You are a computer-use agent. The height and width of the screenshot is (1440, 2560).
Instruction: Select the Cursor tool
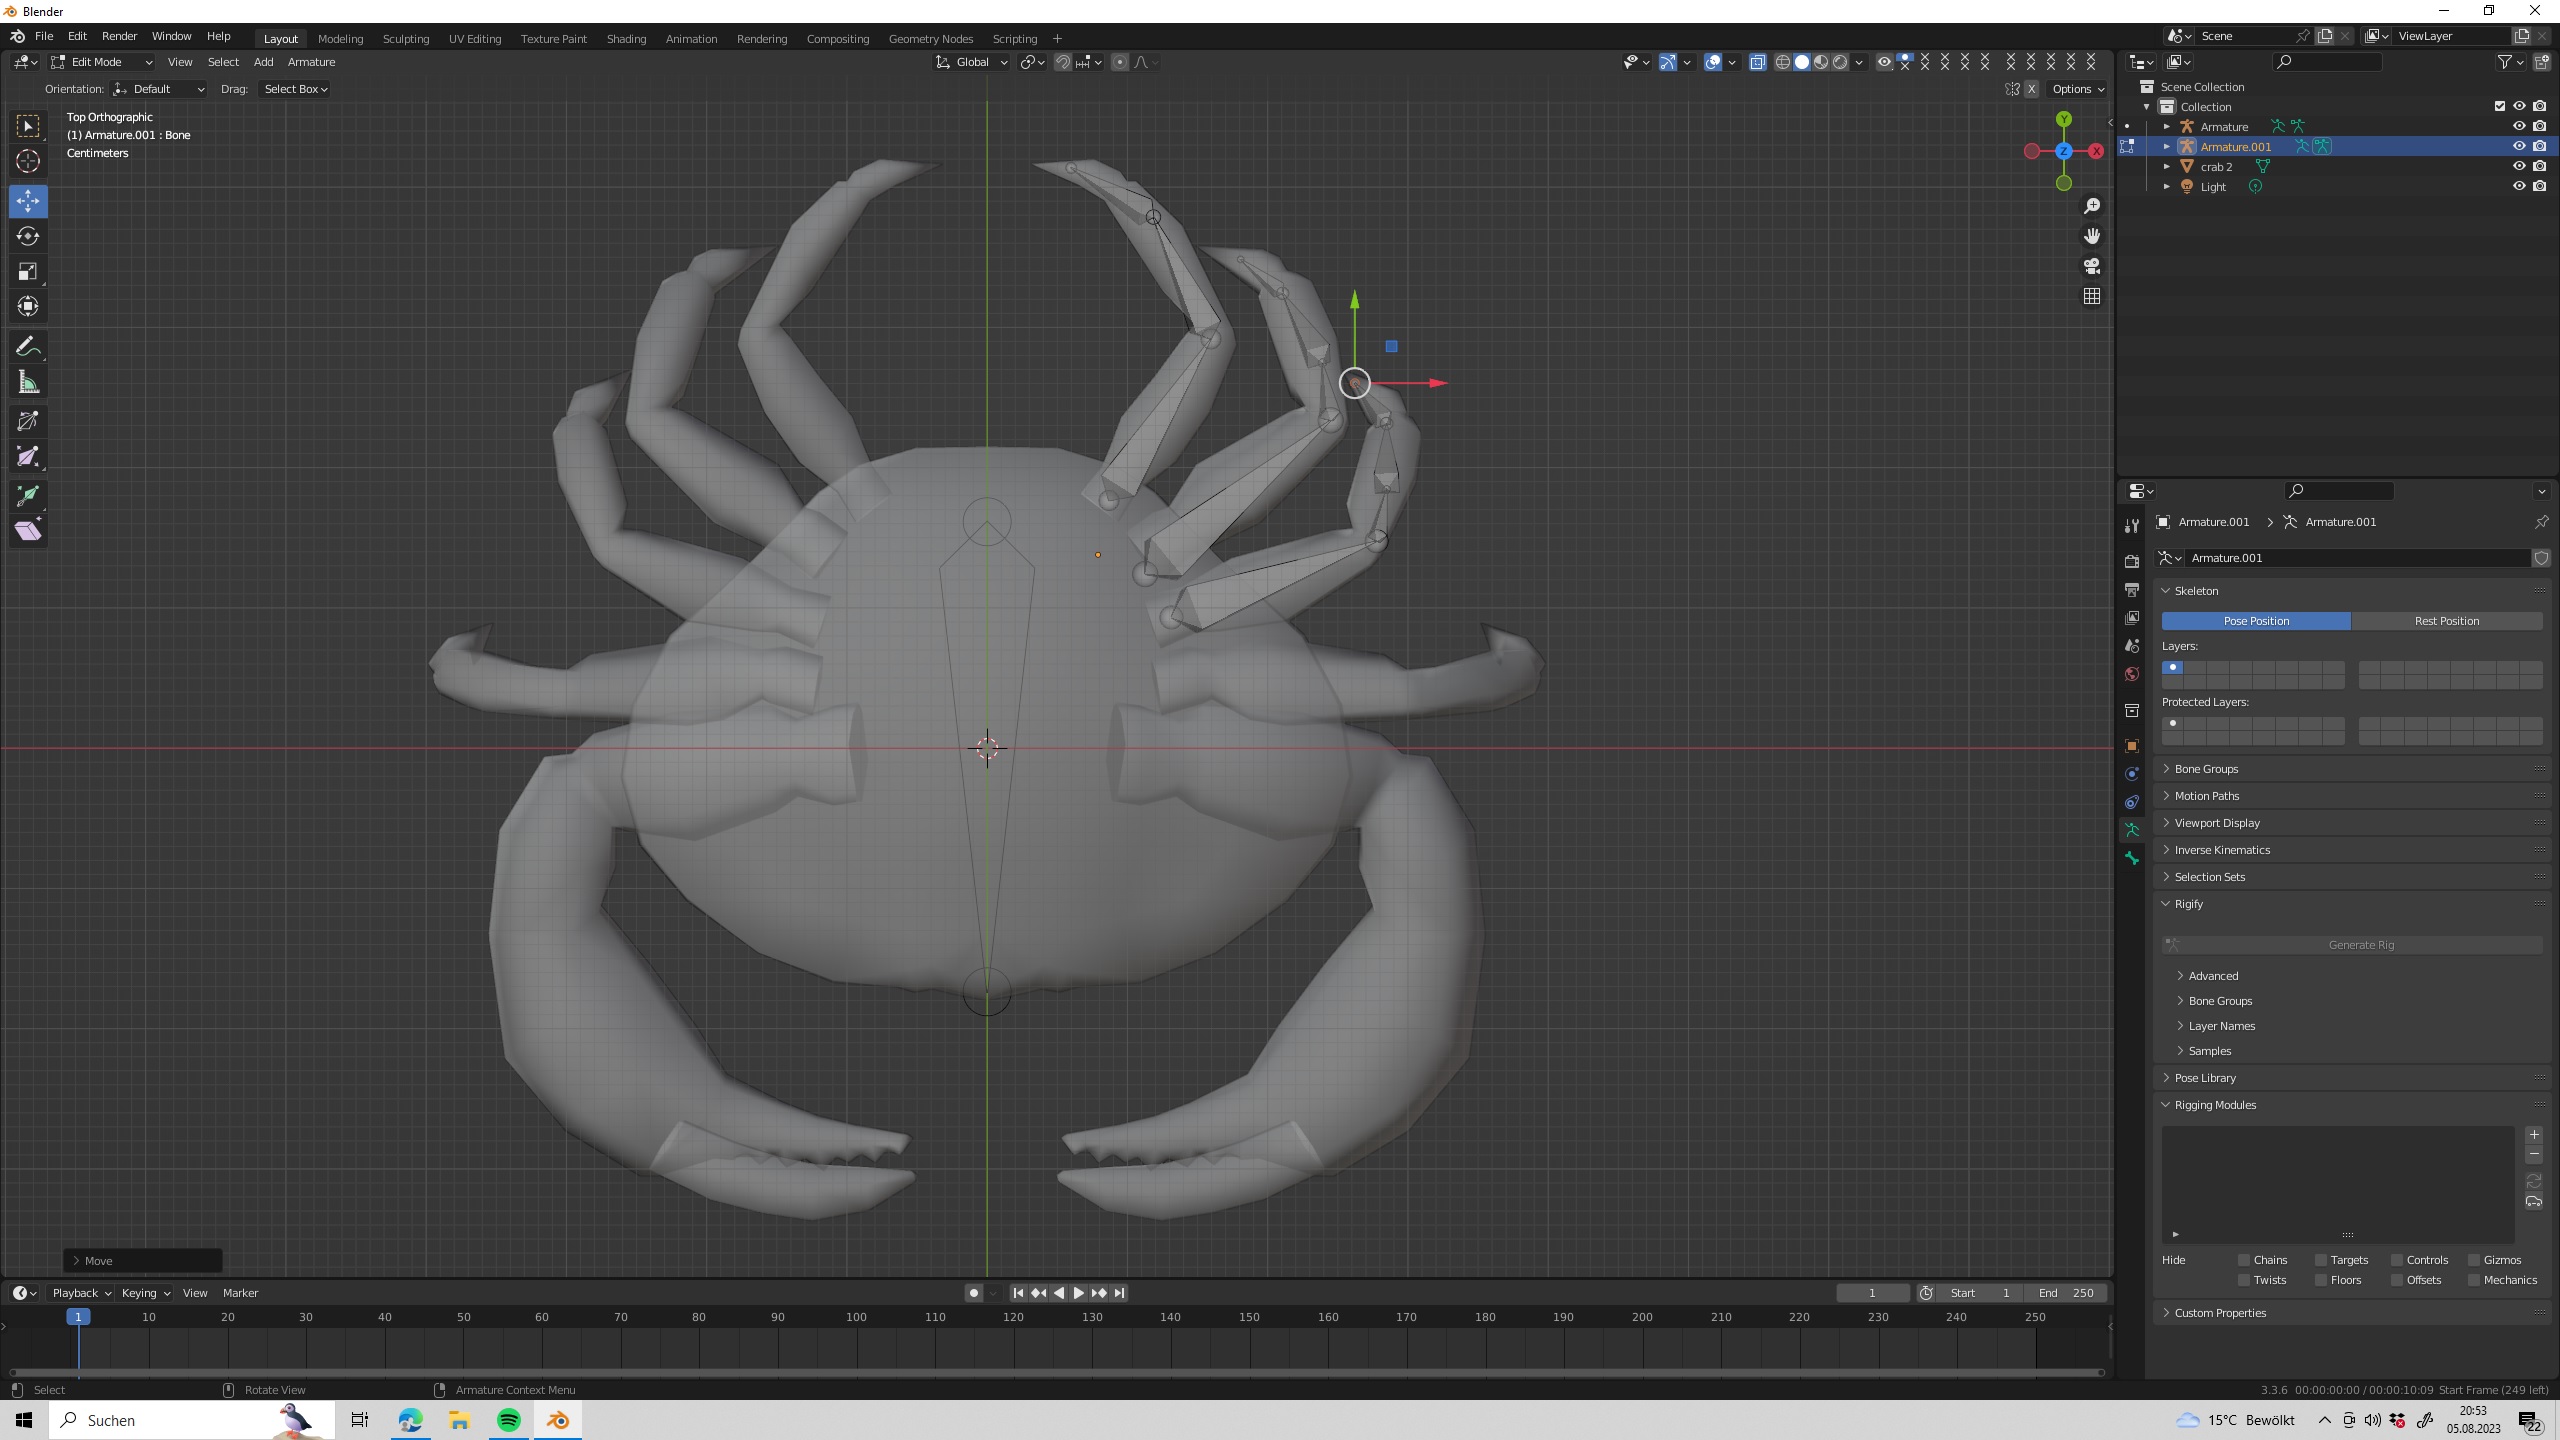(28, 161)
